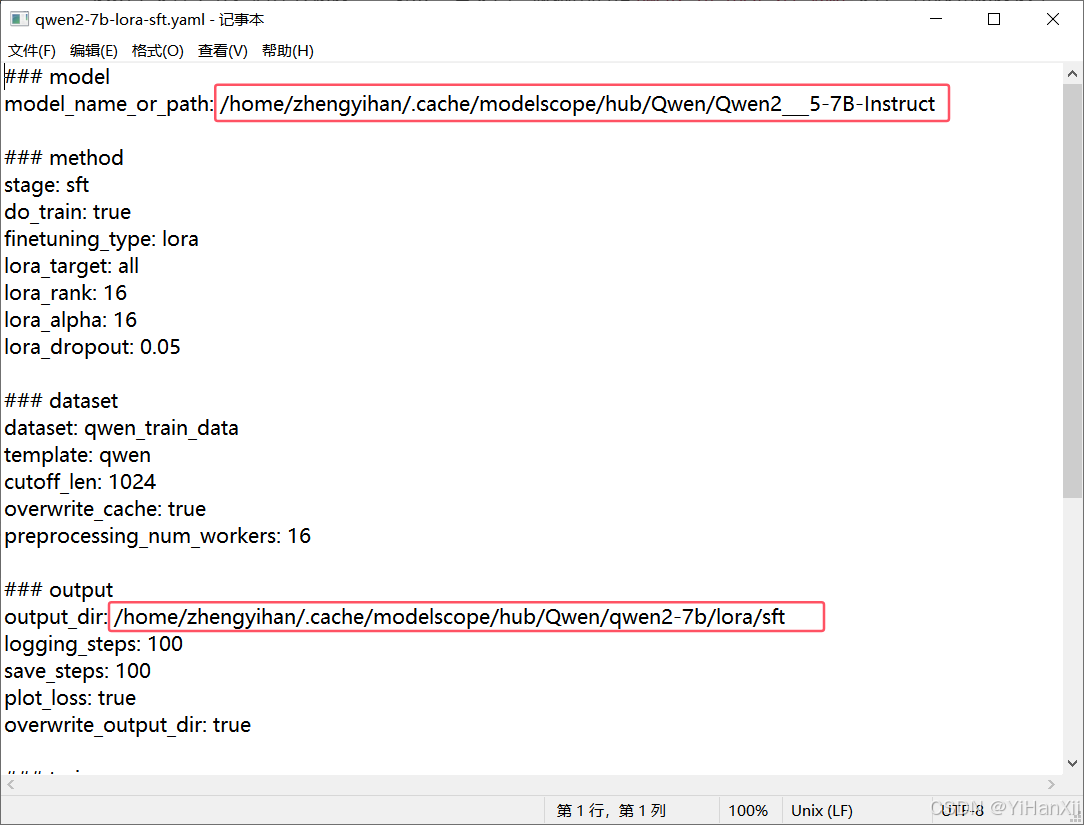Open the 帮助(H) menu
1084x825 pixels.
click(x=288, y=50)
